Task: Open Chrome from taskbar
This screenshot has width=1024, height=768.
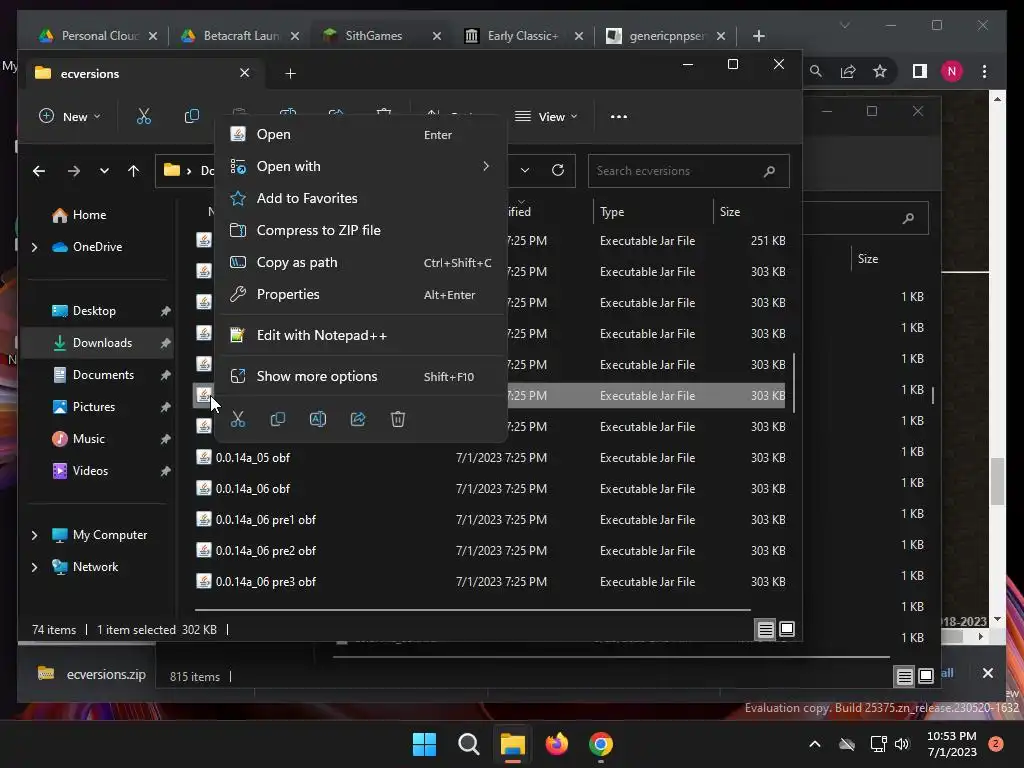Action: (x=601, y=744)
